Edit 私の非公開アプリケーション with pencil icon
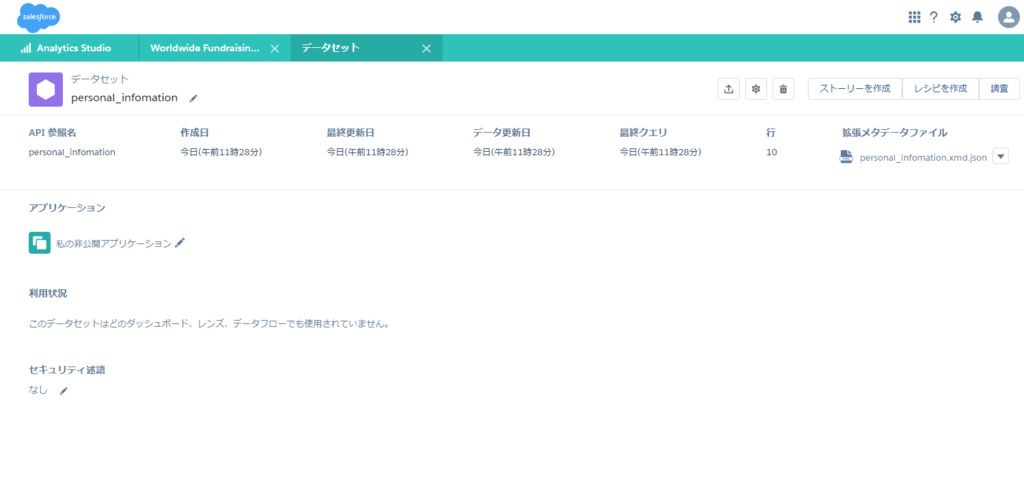The height and width of the screenshot is (480, 1024). click(180, 243)
